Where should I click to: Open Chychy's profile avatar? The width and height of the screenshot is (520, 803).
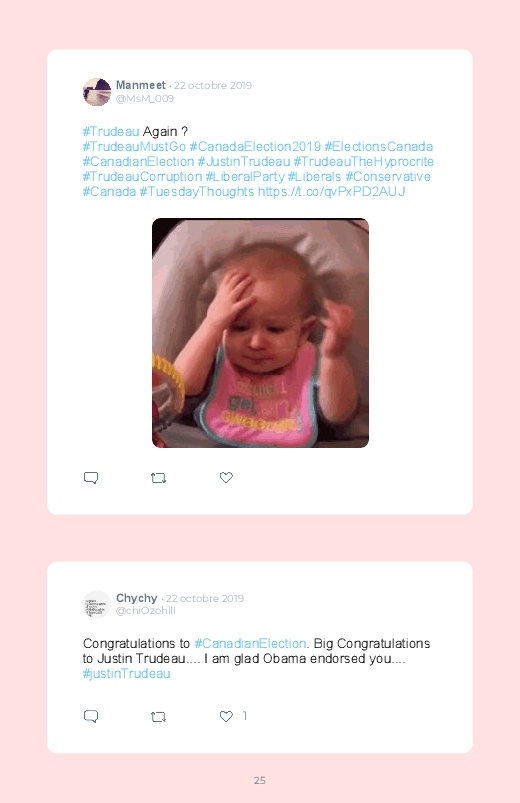tap(97, 604)
